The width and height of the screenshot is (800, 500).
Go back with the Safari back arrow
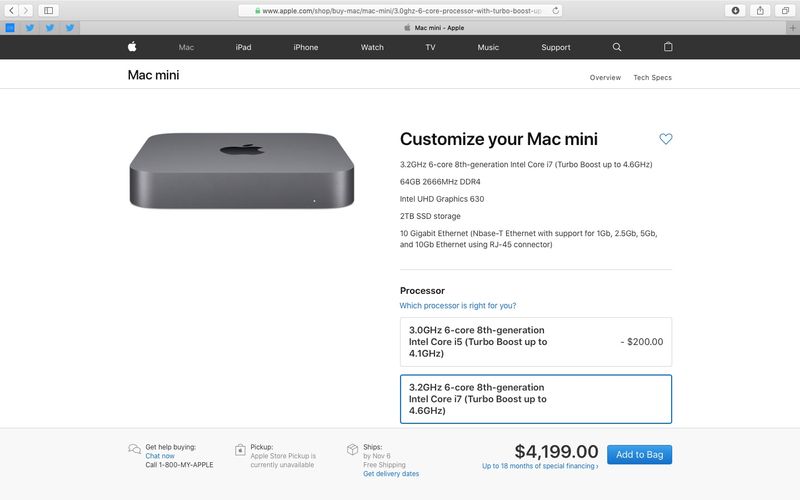point(11,10)
